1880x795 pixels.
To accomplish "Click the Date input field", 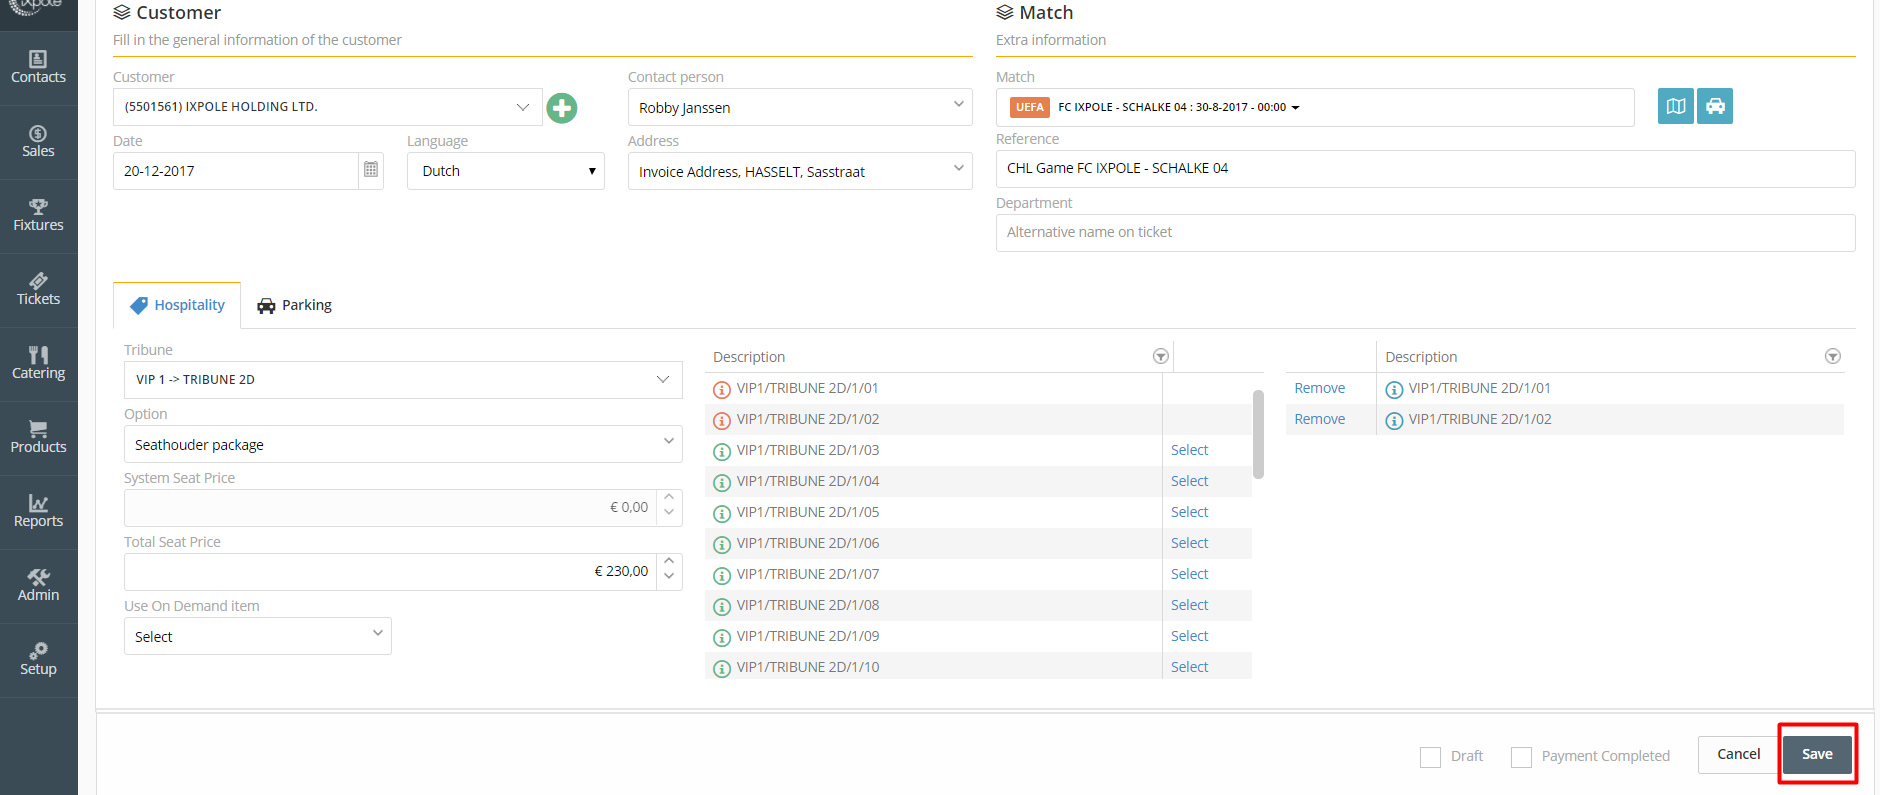I will click(x=236, y=171).
